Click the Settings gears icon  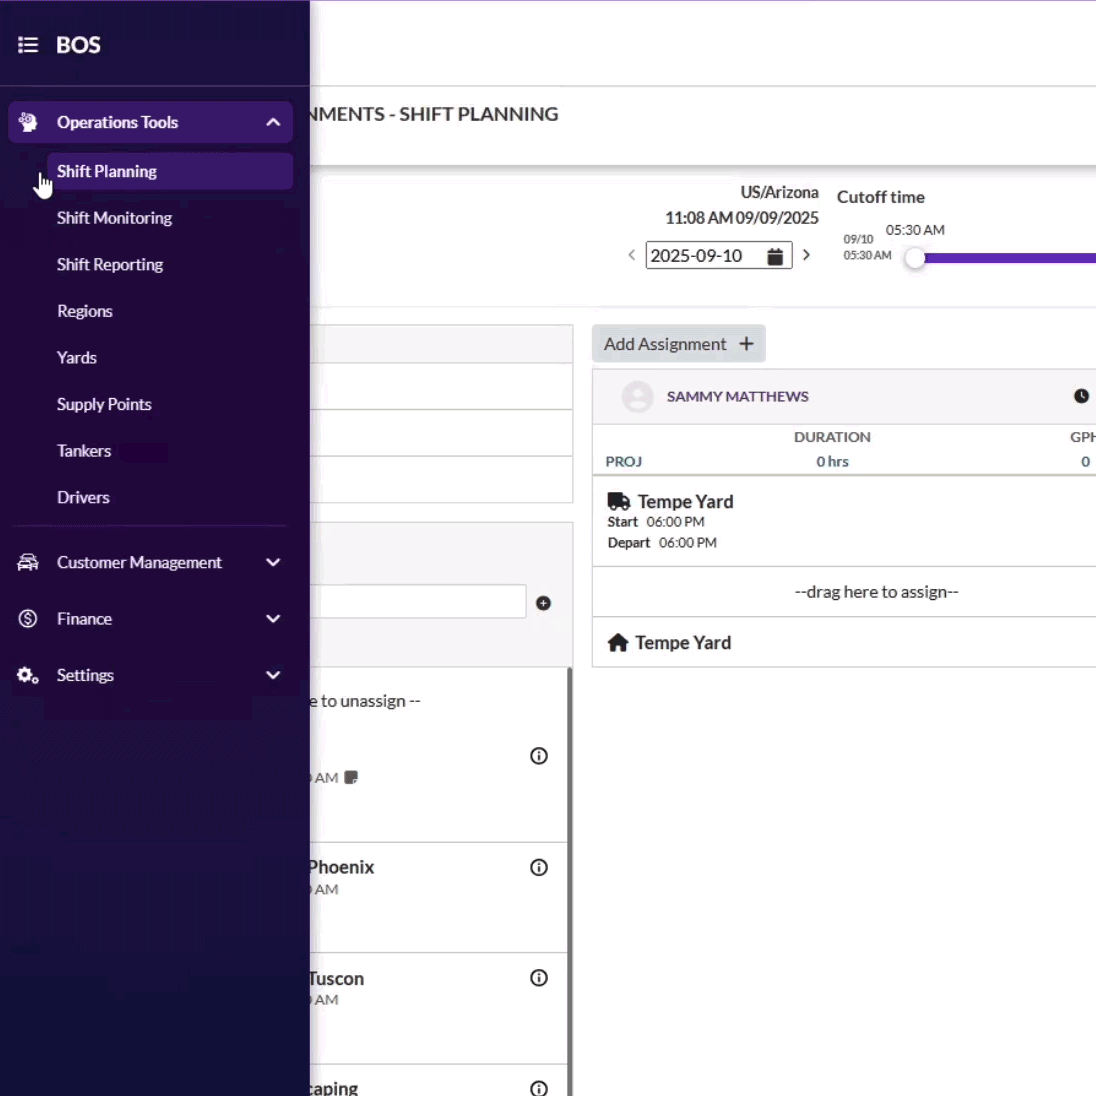tap(28, 675)
